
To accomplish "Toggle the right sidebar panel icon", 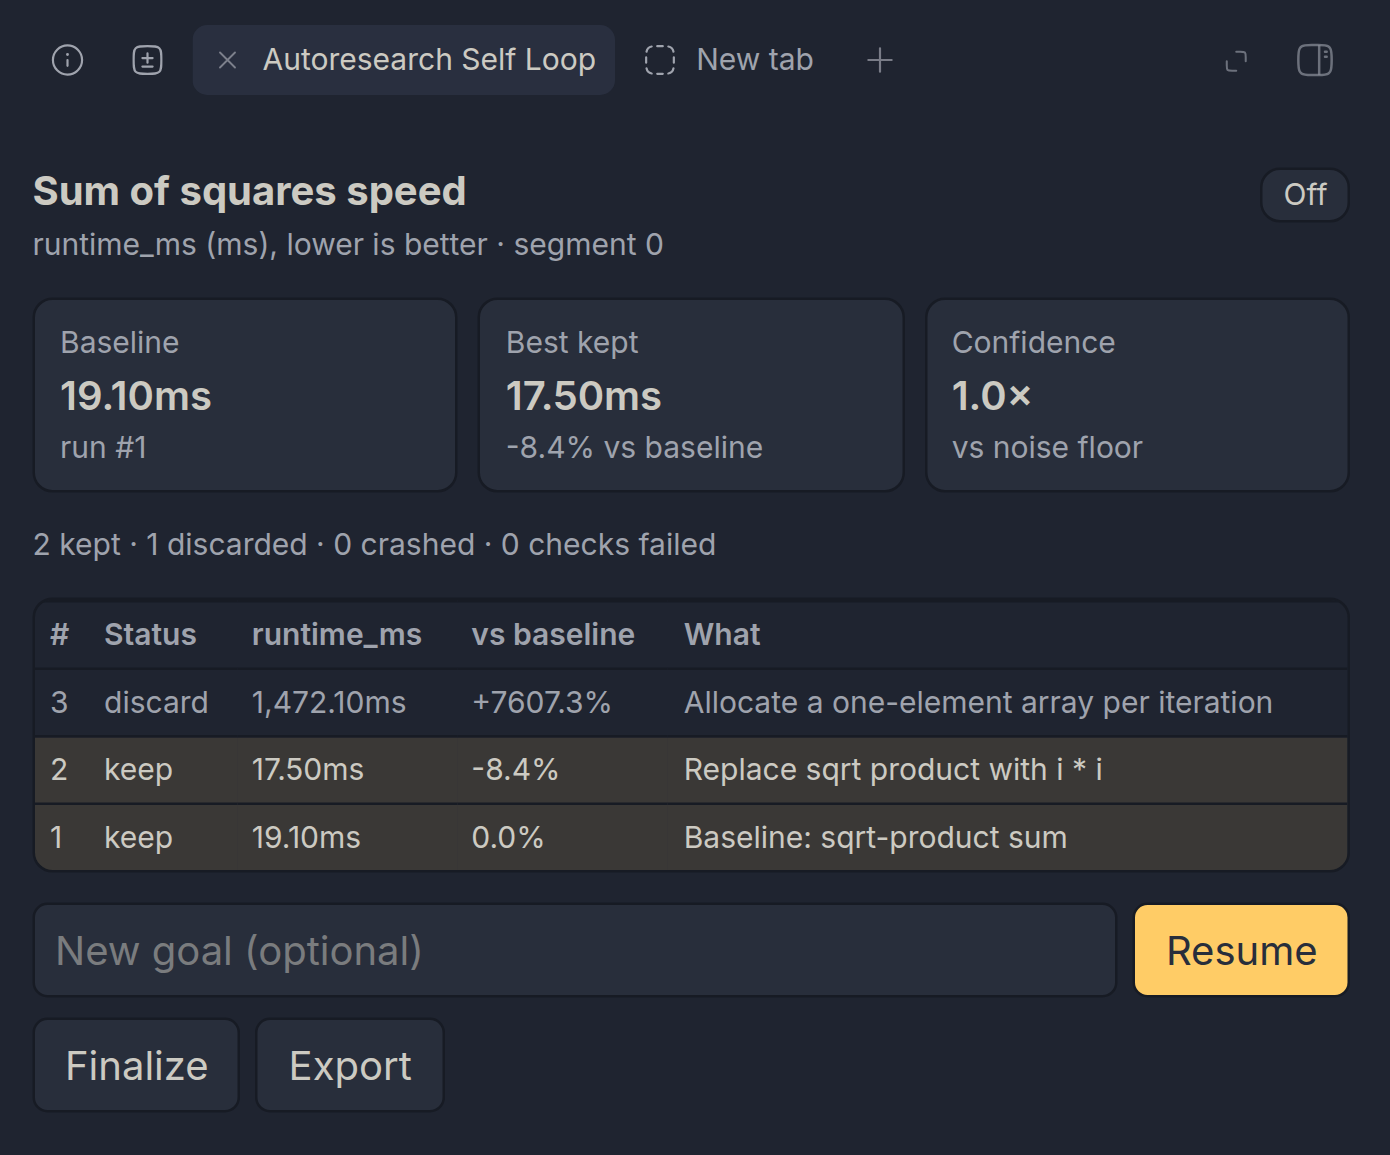I will tap(1315, 60).
